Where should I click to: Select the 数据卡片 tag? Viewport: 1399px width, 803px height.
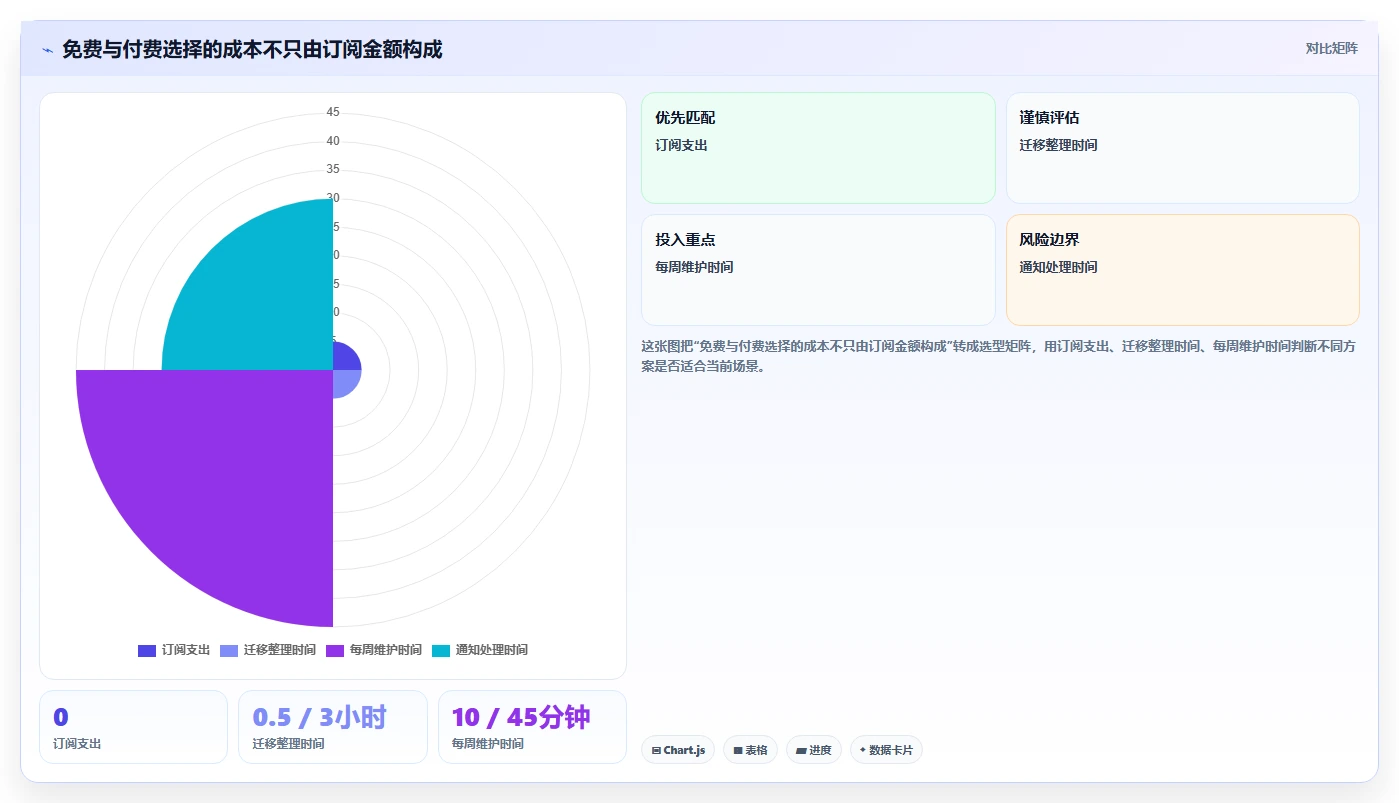tap(886, 750)
